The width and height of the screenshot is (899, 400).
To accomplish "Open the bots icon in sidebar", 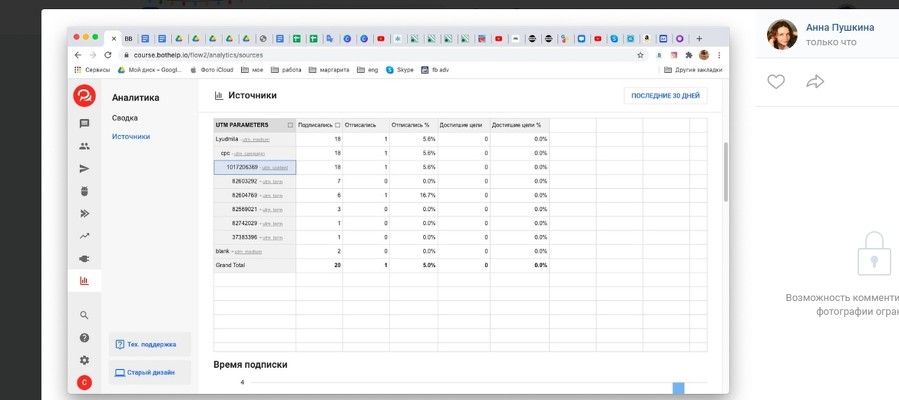I will click(x=84, y=191).
